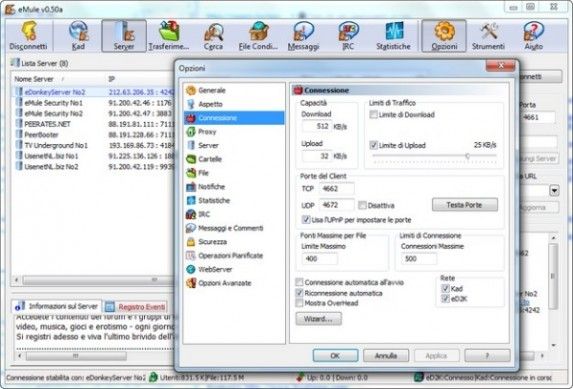Open the Aiuto help toolbar icon
Viewport: 573px width, 389px height.
pyautogui.click(x=534, y=35)
